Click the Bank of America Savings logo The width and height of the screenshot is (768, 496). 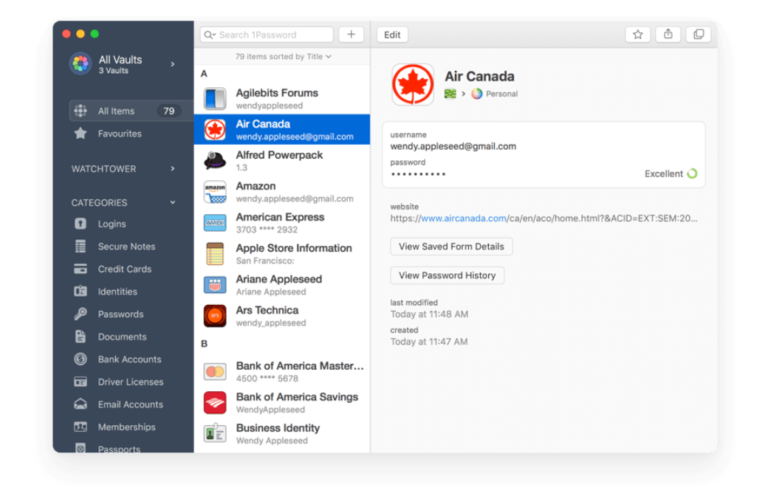pyautogui.click(x=215, y=402)
